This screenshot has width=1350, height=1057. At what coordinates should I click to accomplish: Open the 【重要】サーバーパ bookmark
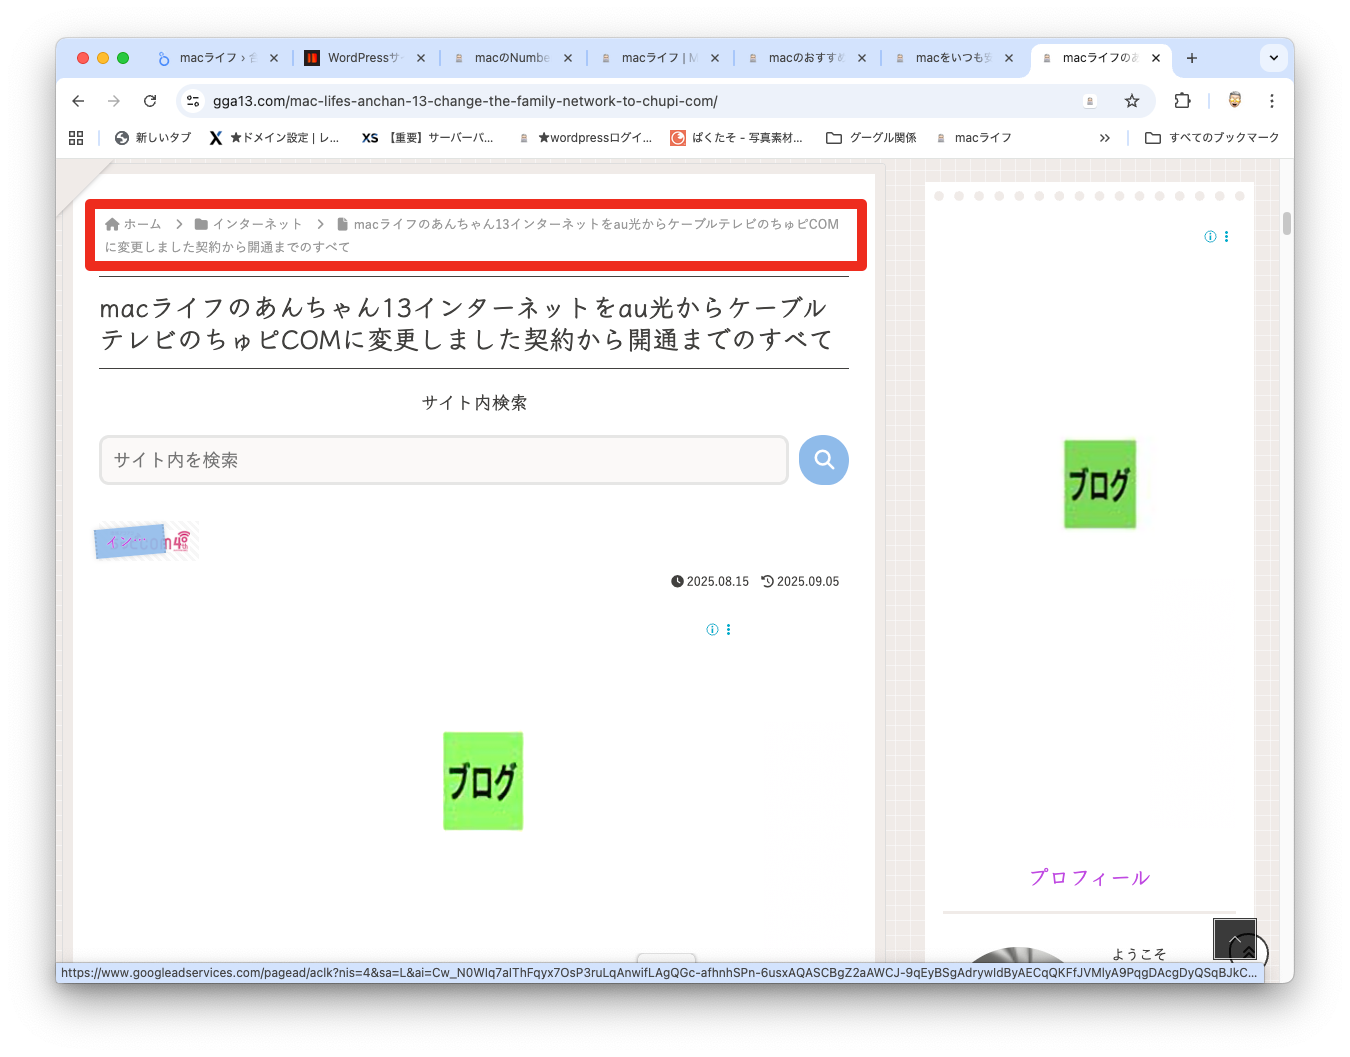coord(428,138)
